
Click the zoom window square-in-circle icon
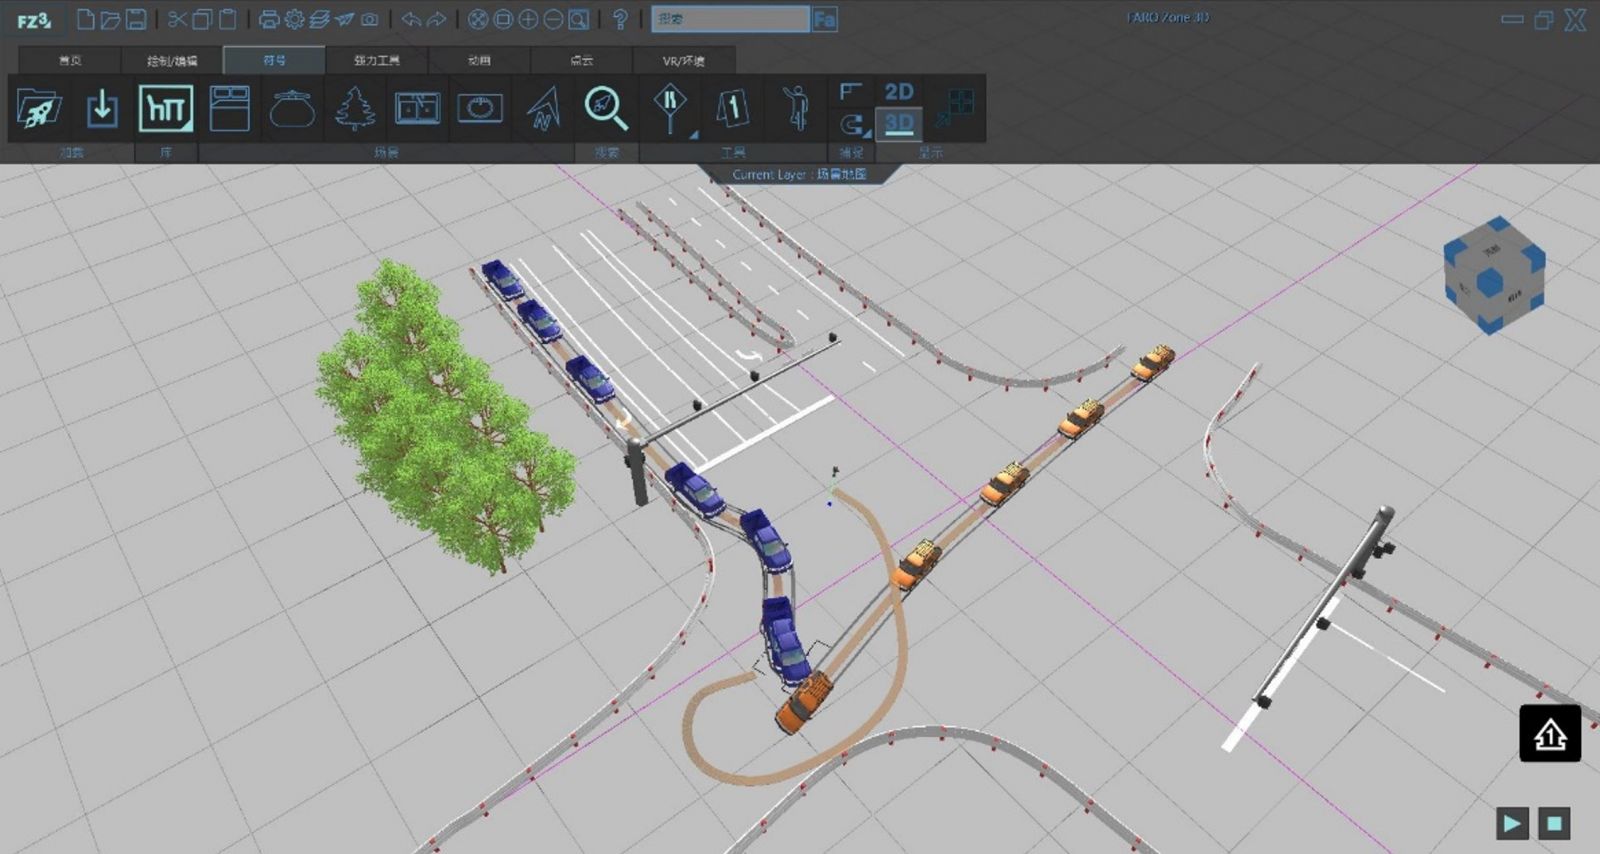click(x=503, y=19)
